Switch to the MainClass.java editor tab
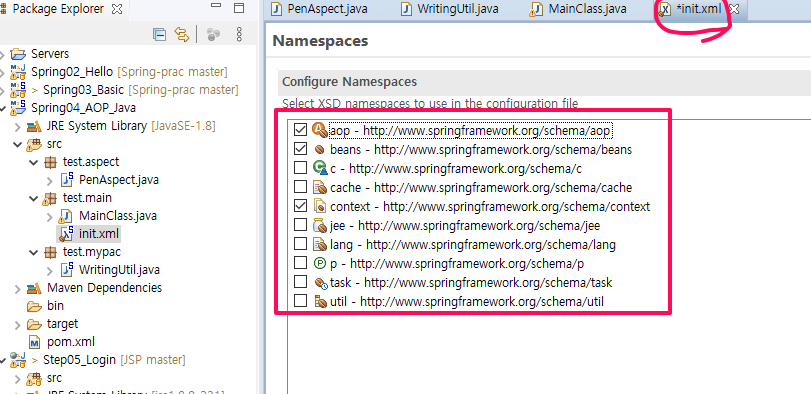811x394 pixels. (578, 9)
